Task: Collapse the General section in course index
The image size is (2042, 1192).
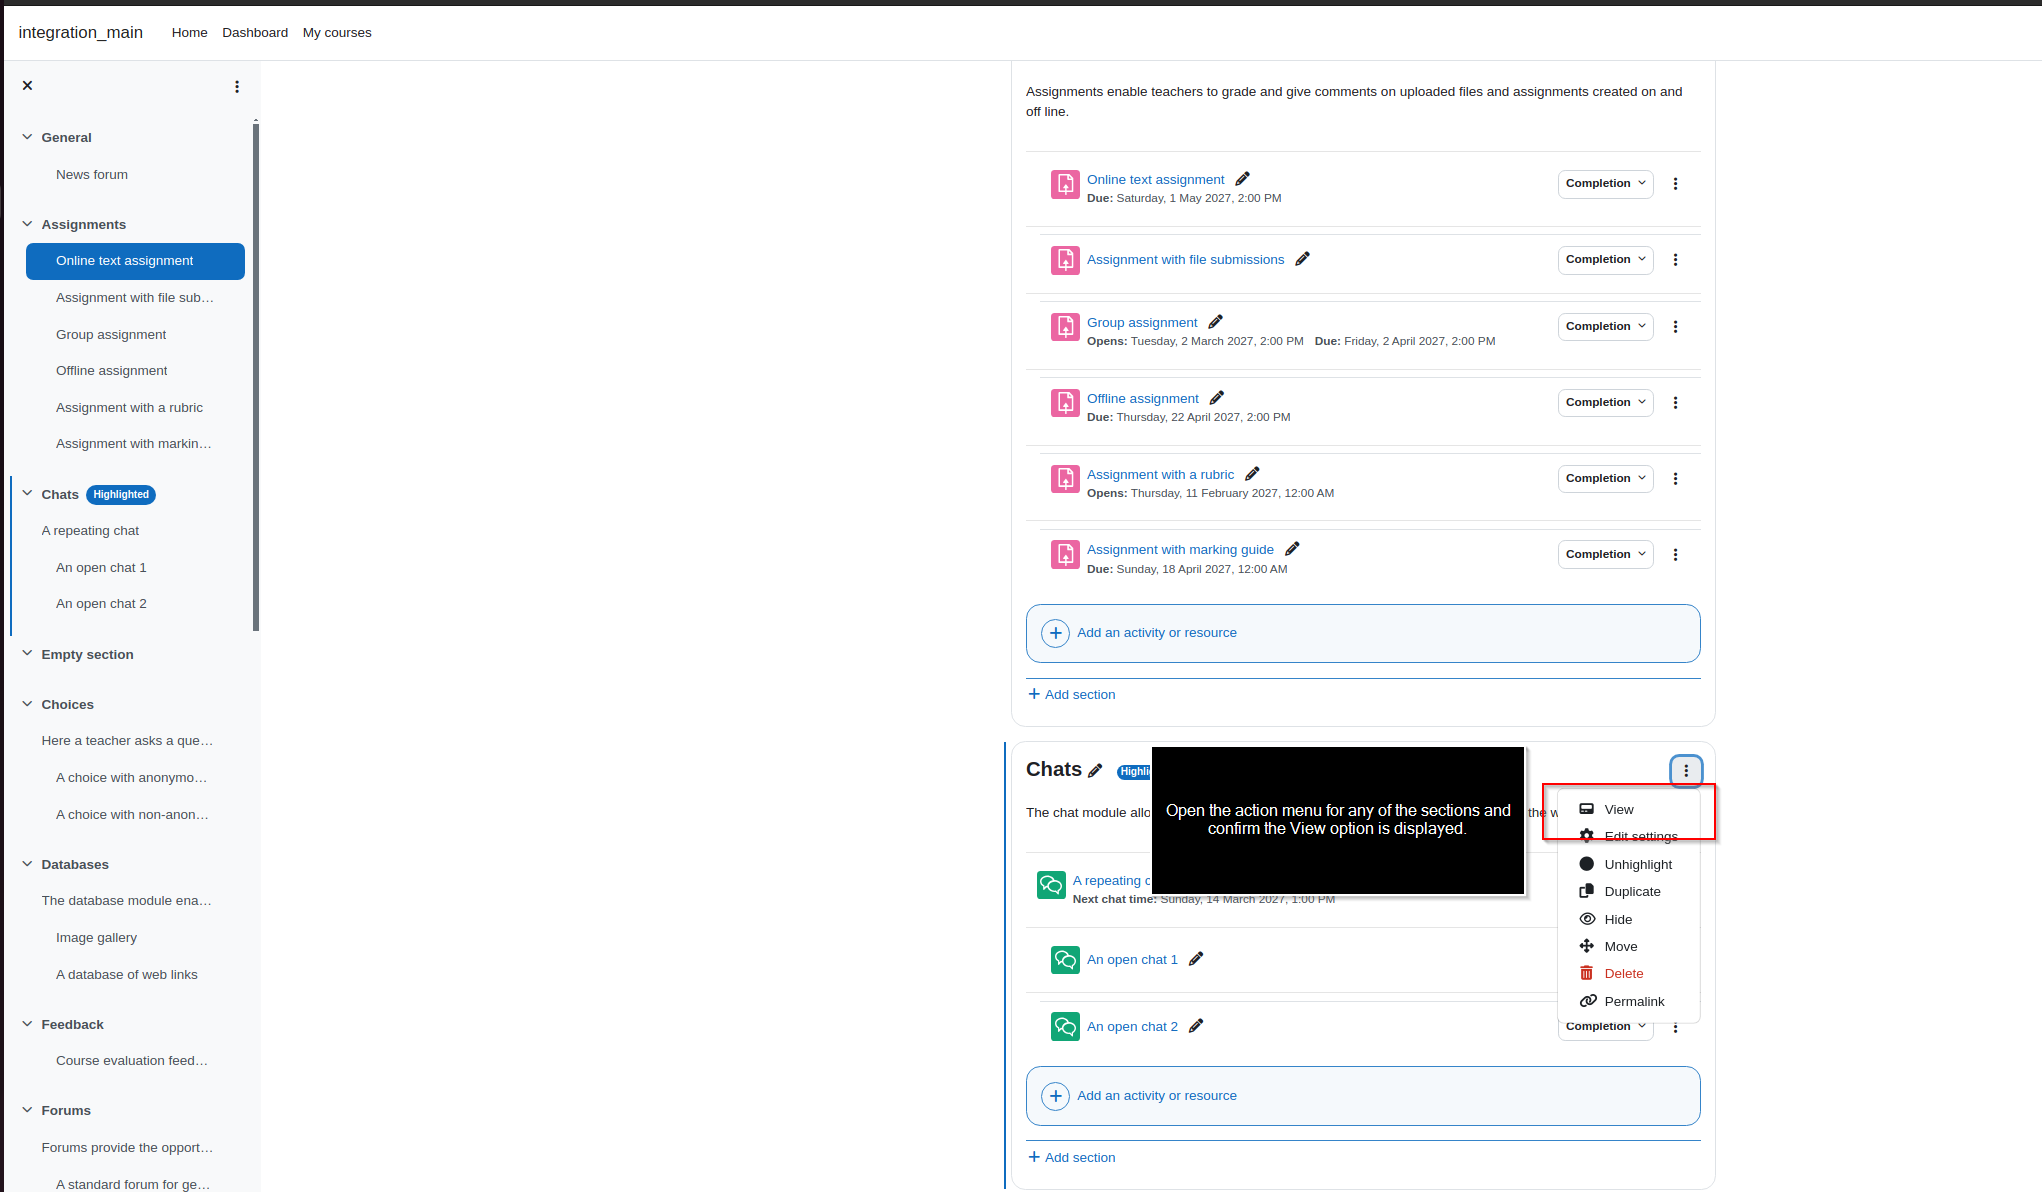Action: [x=27, y=137]
